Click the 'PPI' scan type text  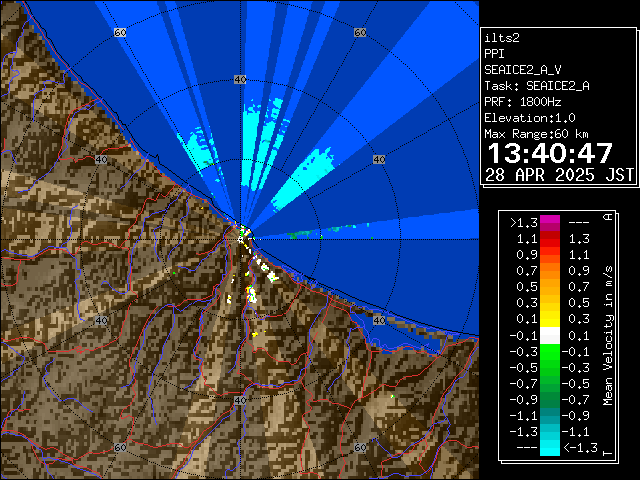[x=494, y=54]
